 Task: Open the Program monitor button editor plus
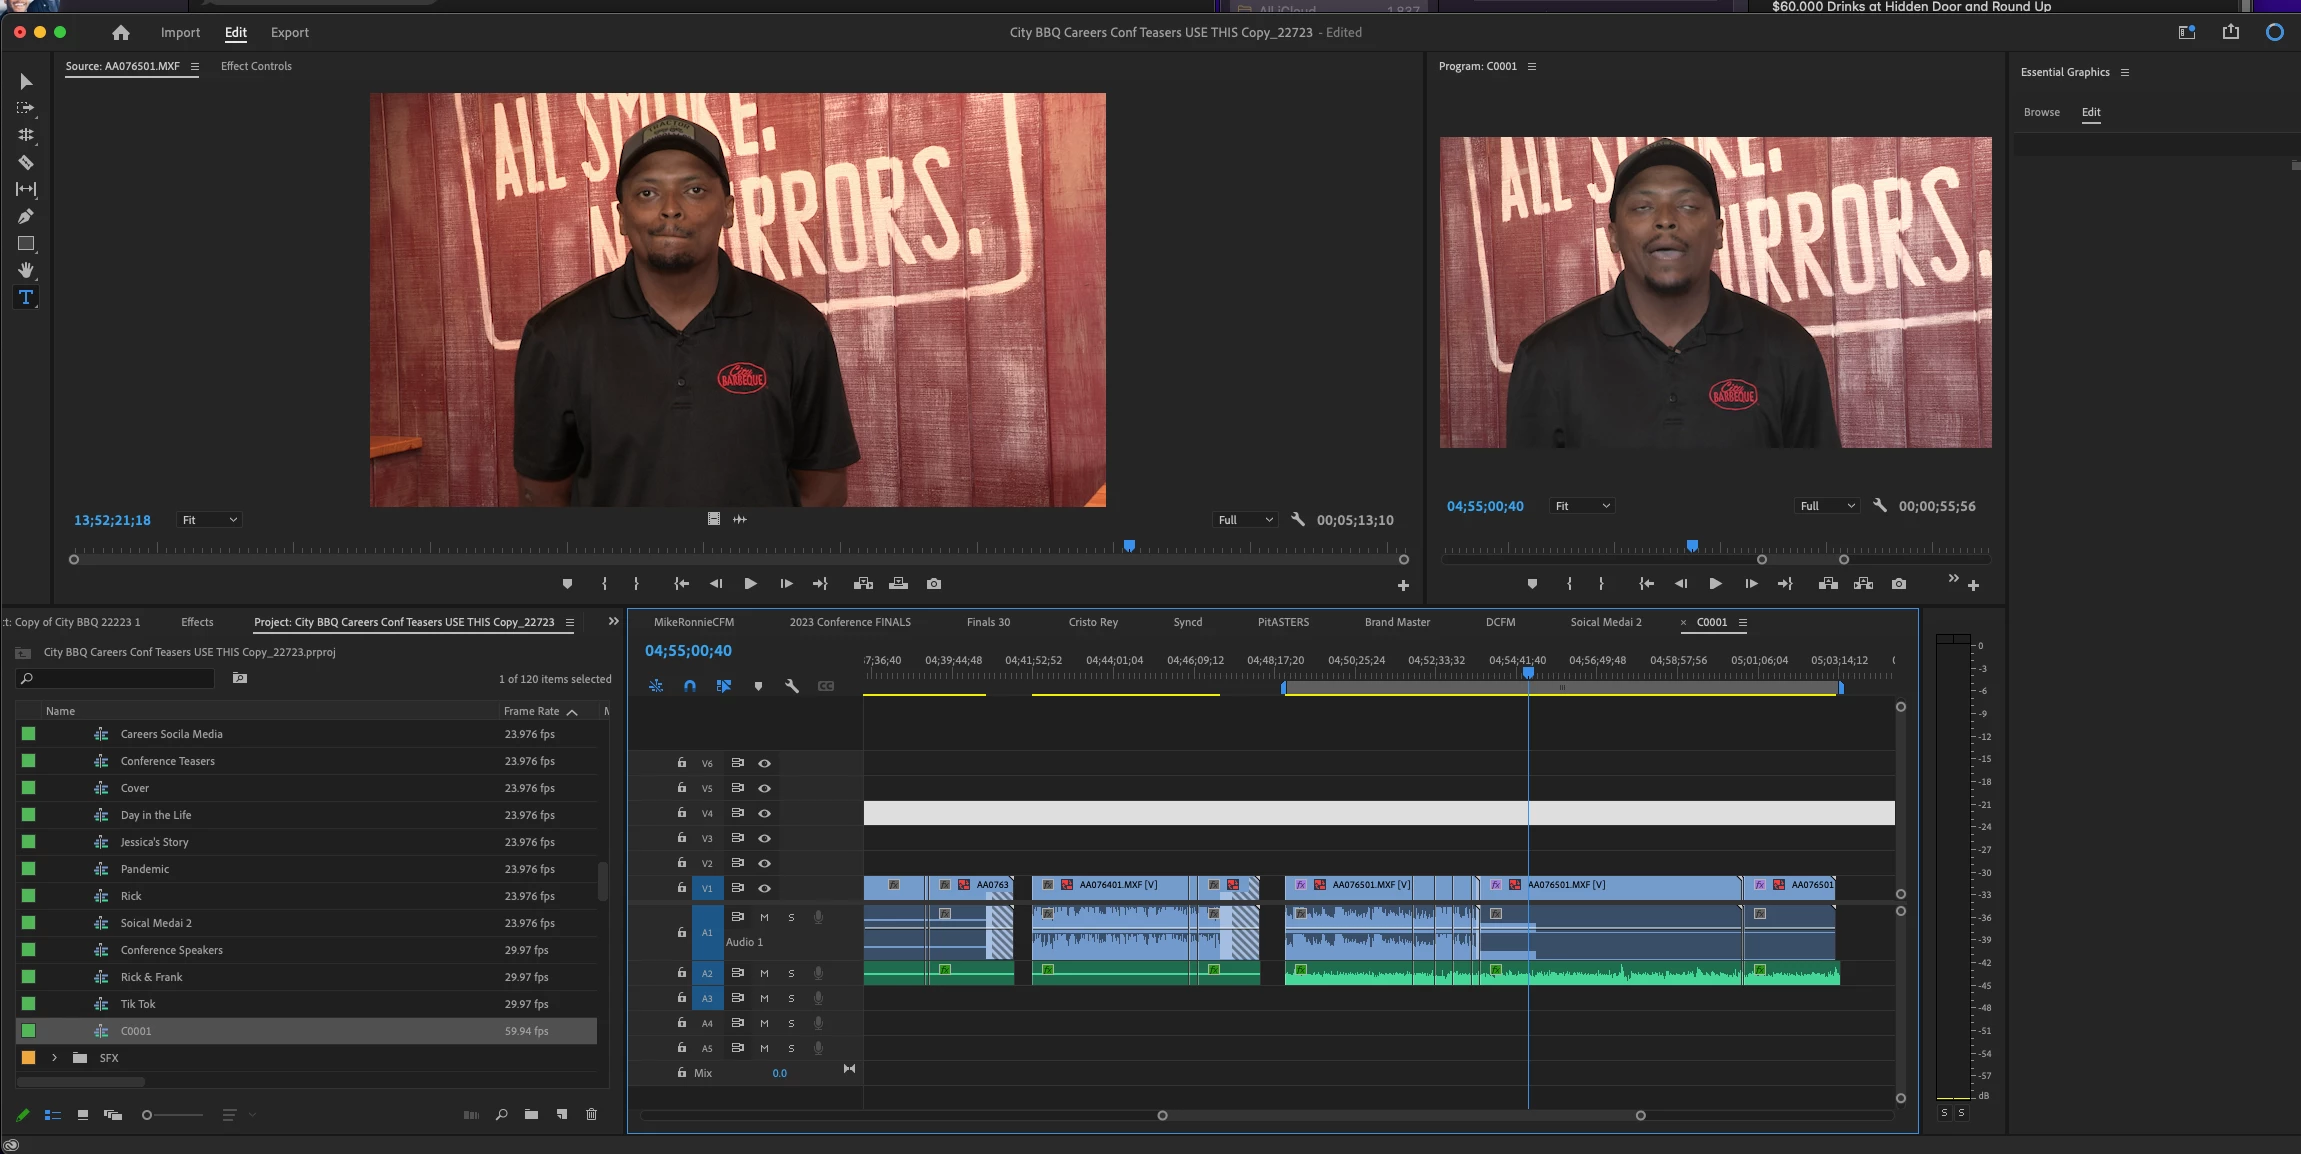point(1973,586)
